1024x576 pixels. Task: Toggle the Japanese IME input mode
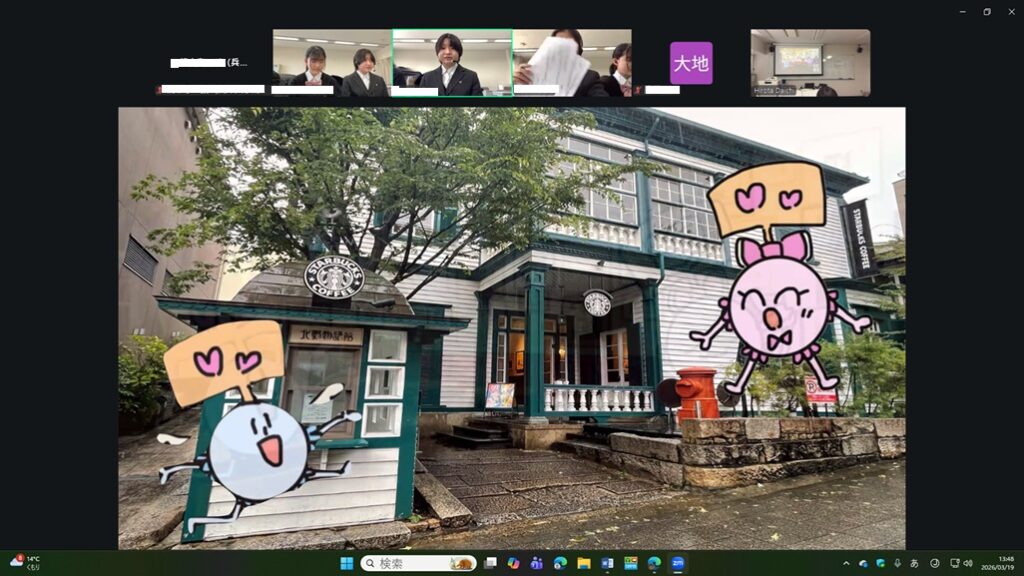coord(914,563)
